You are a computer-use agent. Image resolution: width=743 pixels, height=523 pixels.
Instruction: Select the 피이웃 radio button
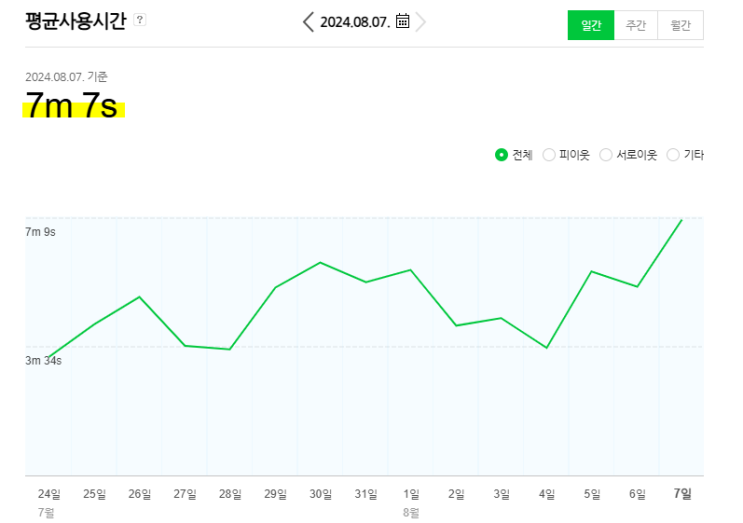pyautogui.click(x=549, y=155)
